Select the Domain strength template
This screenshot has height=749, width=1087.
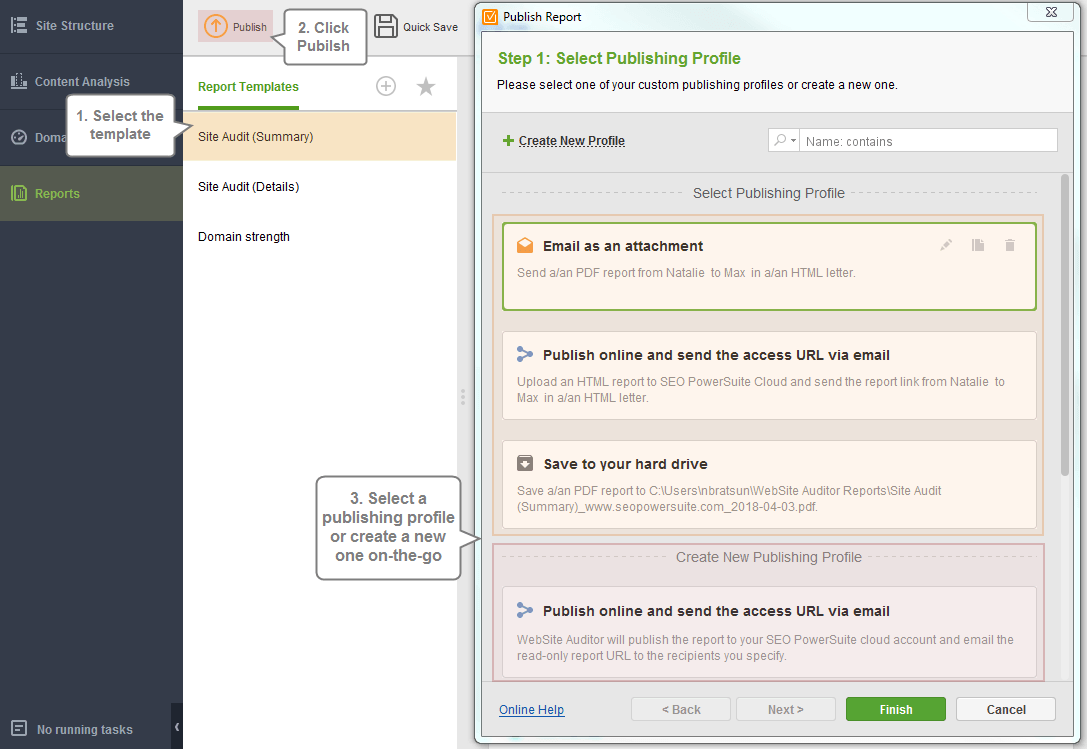(x=320, y=236)
